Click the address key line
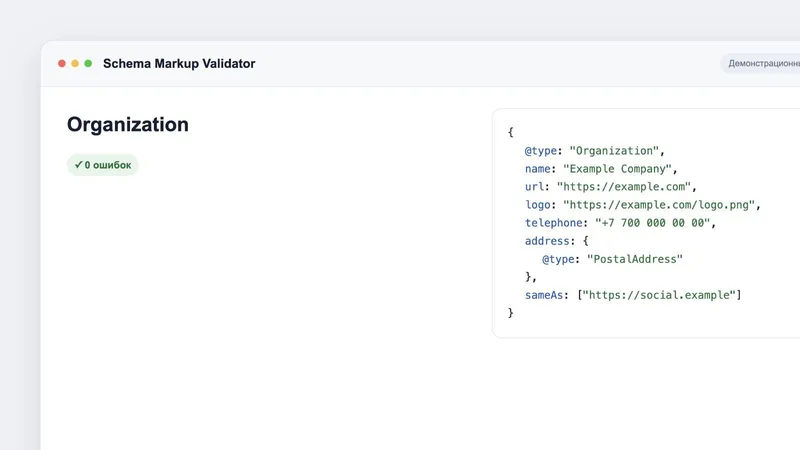800x450 pixels. pyautogui.click(x=557, y=241)
